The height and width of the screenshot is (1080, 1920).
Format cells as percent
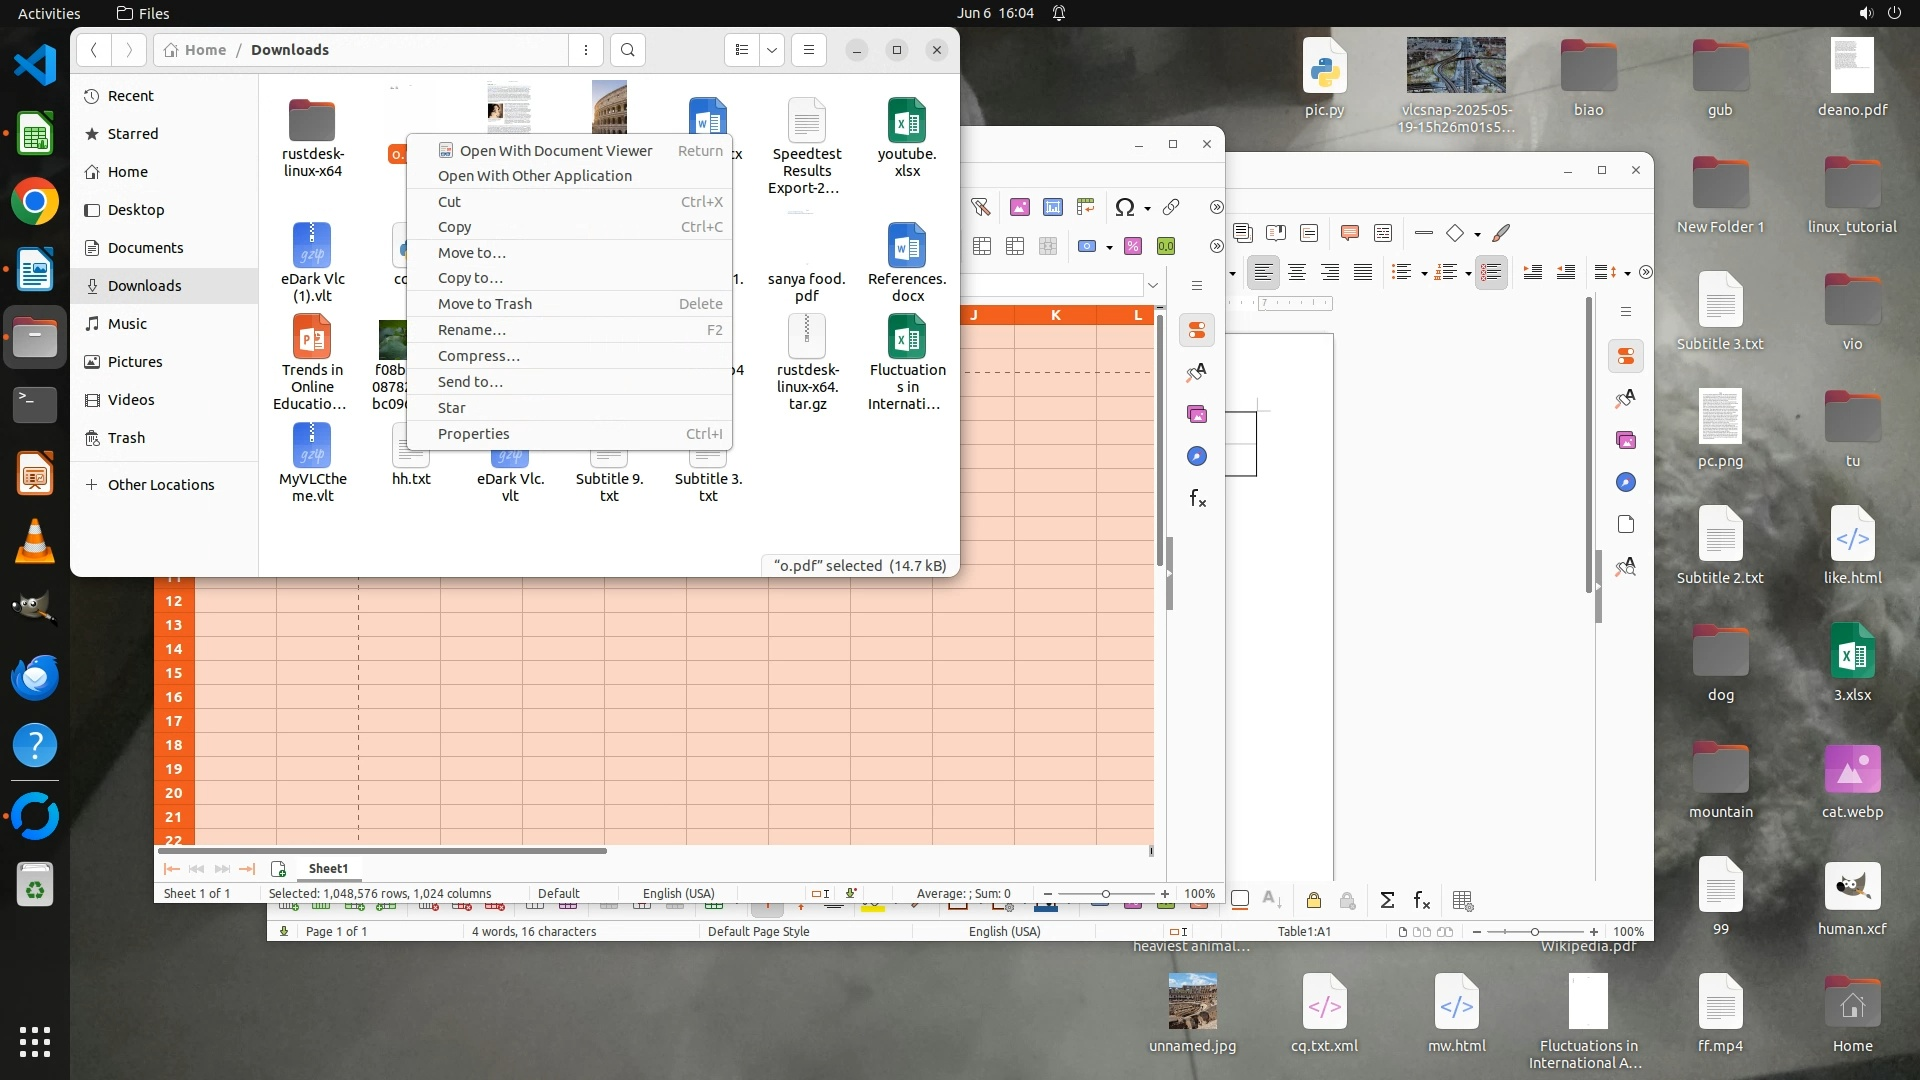[1133, 246]
